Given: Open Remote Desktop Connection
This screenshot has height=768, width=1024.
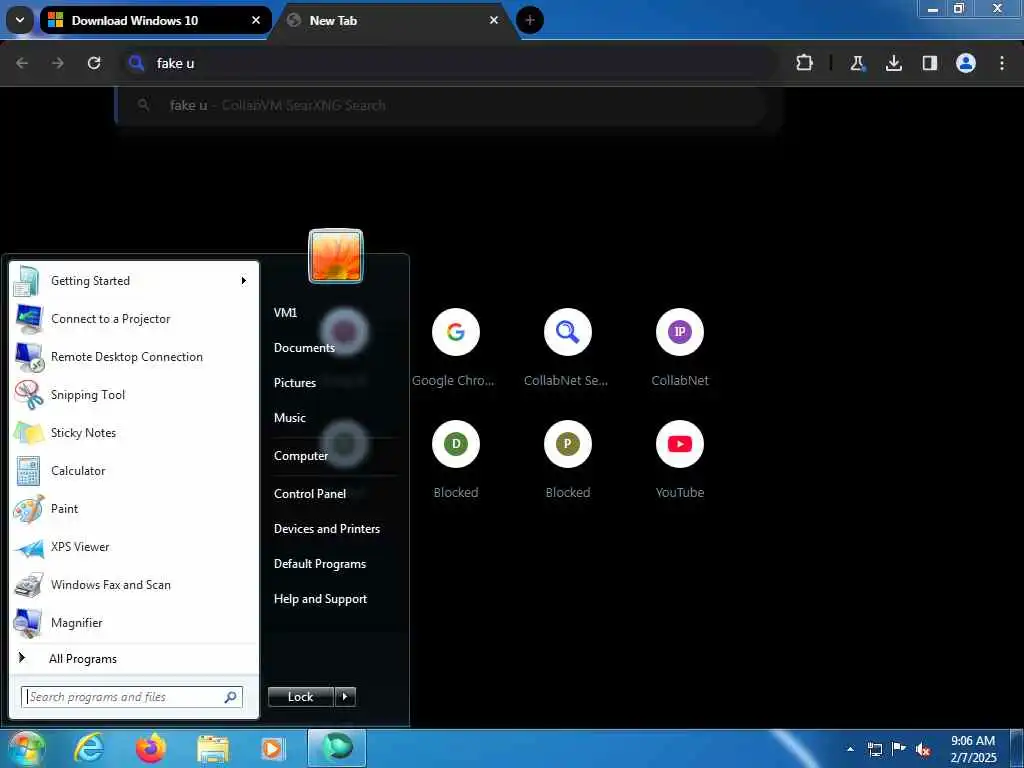Looking at the screenshot, I should [x=134, y=357].
